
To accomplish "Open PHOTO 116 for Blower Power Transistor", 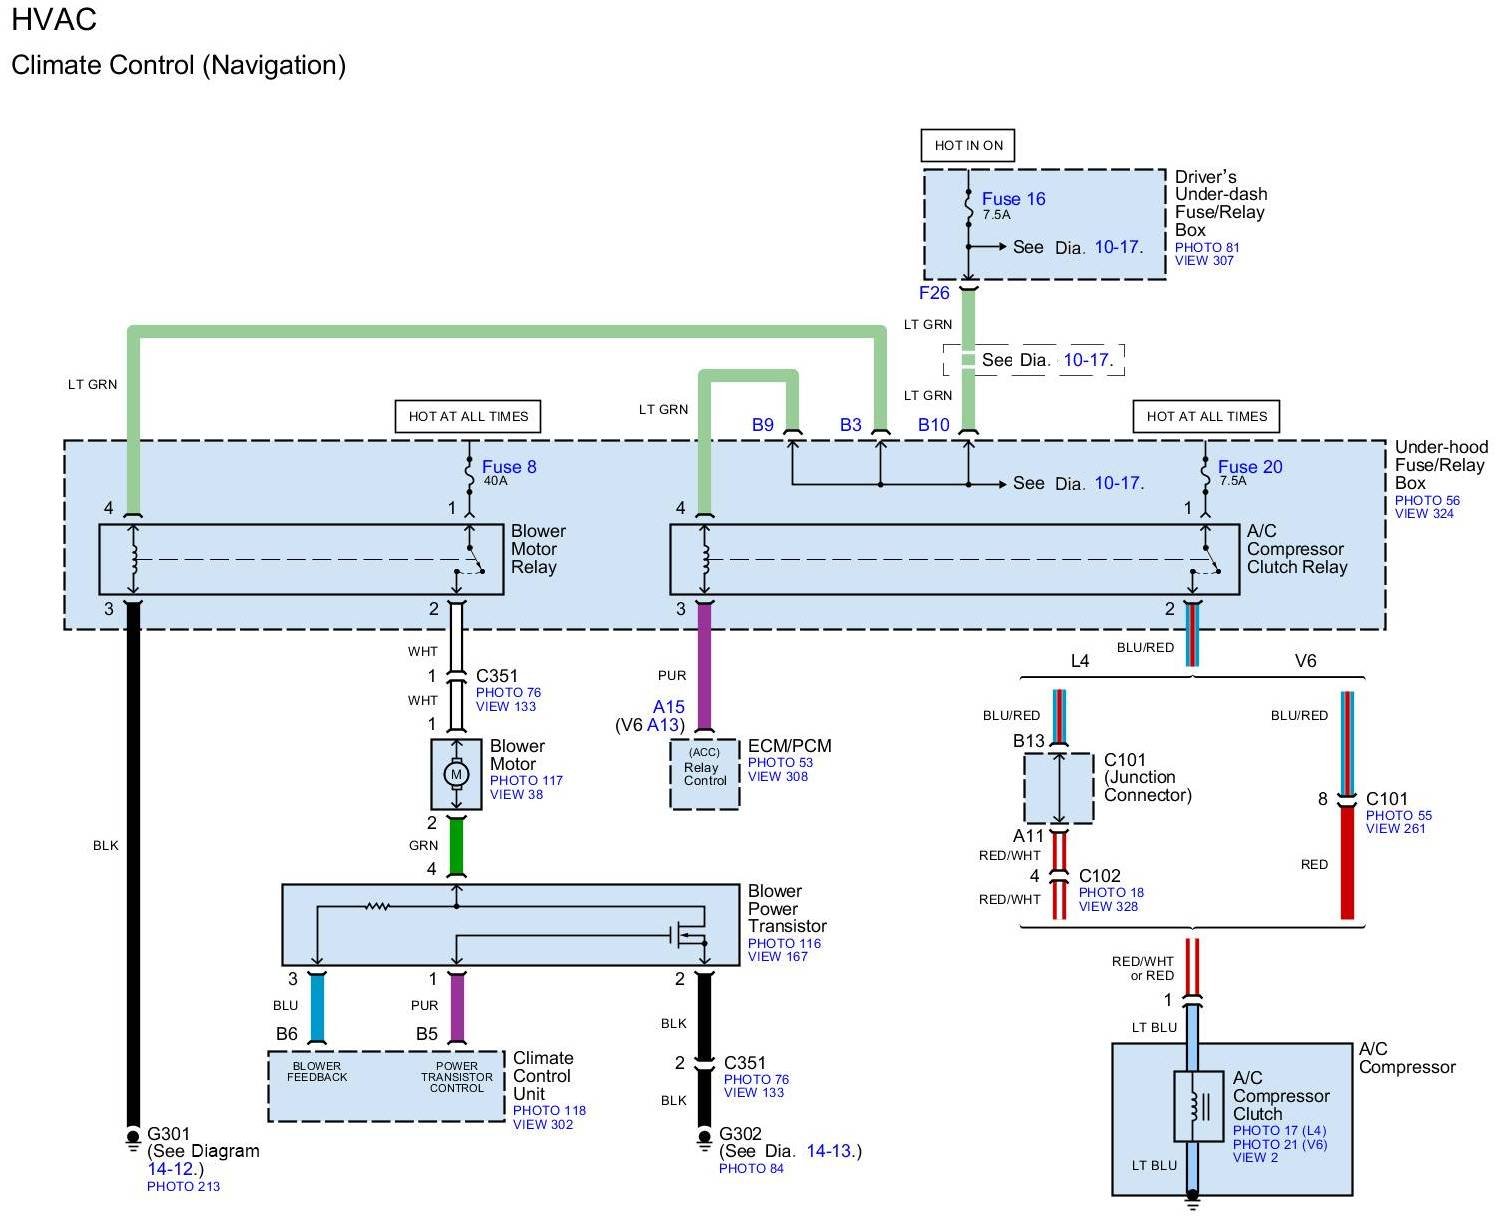I will click(784, 943).
